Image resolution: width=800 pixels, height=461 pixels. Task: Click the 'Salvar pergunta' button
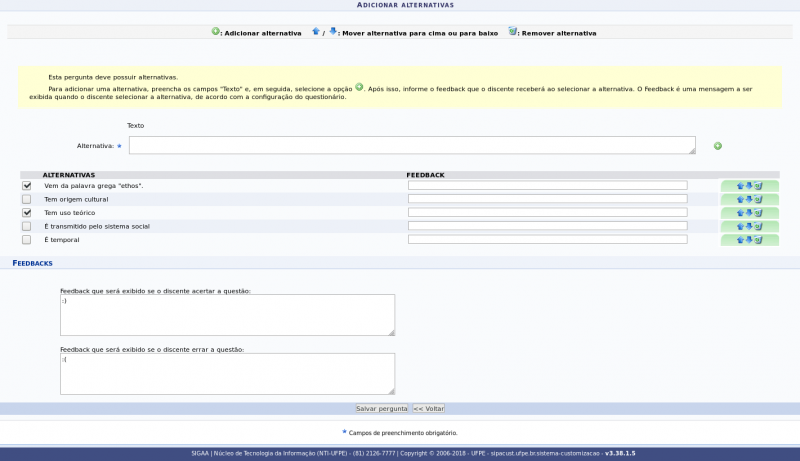382,408
